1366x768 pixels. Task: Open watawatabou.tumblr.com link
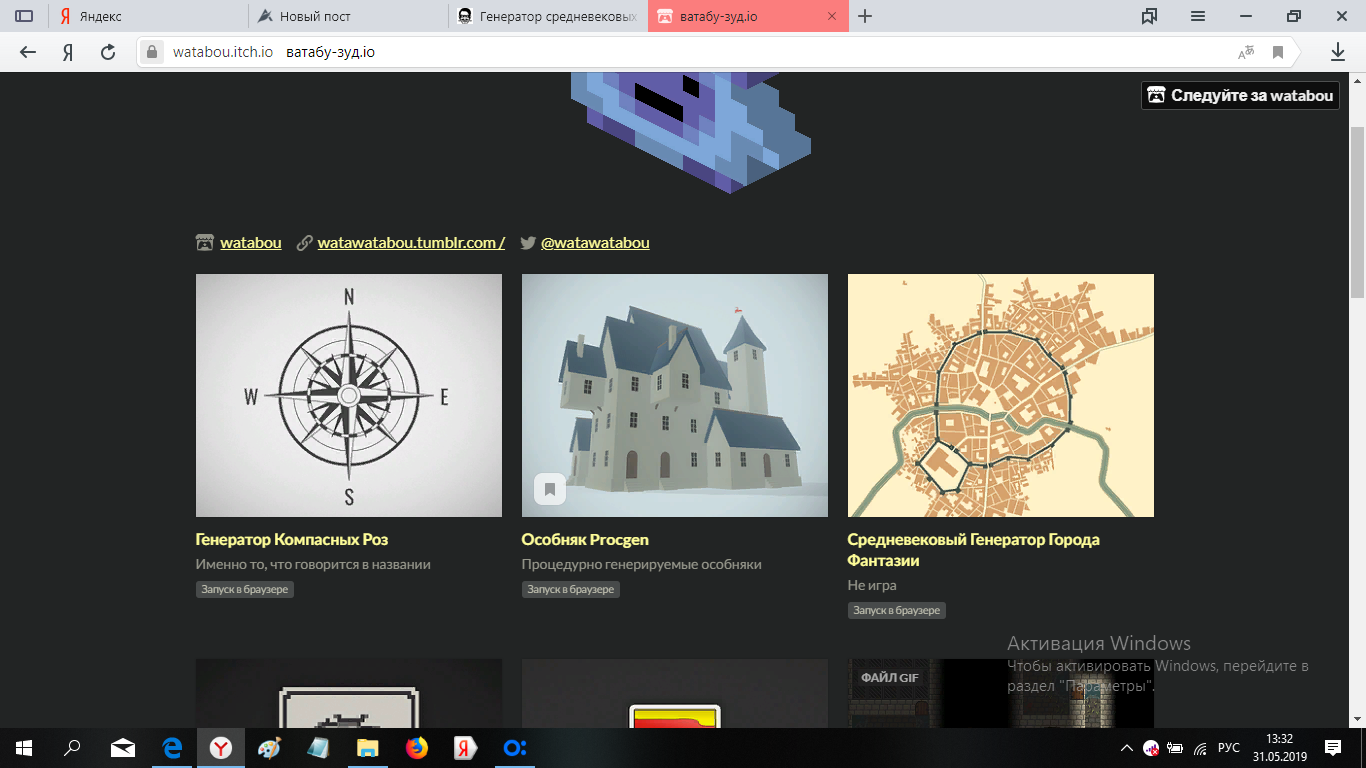pyautogui.click(x=411, y=243)
